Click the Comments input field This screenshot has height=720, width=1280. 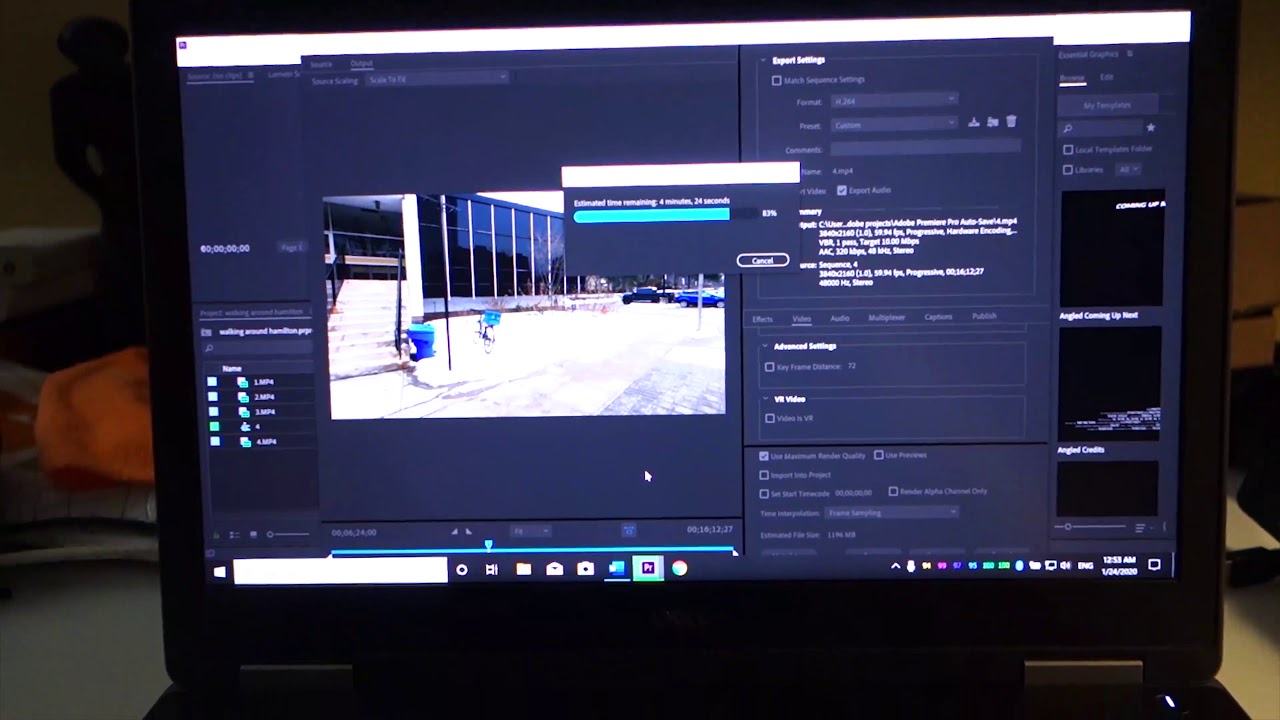point(926,148)
